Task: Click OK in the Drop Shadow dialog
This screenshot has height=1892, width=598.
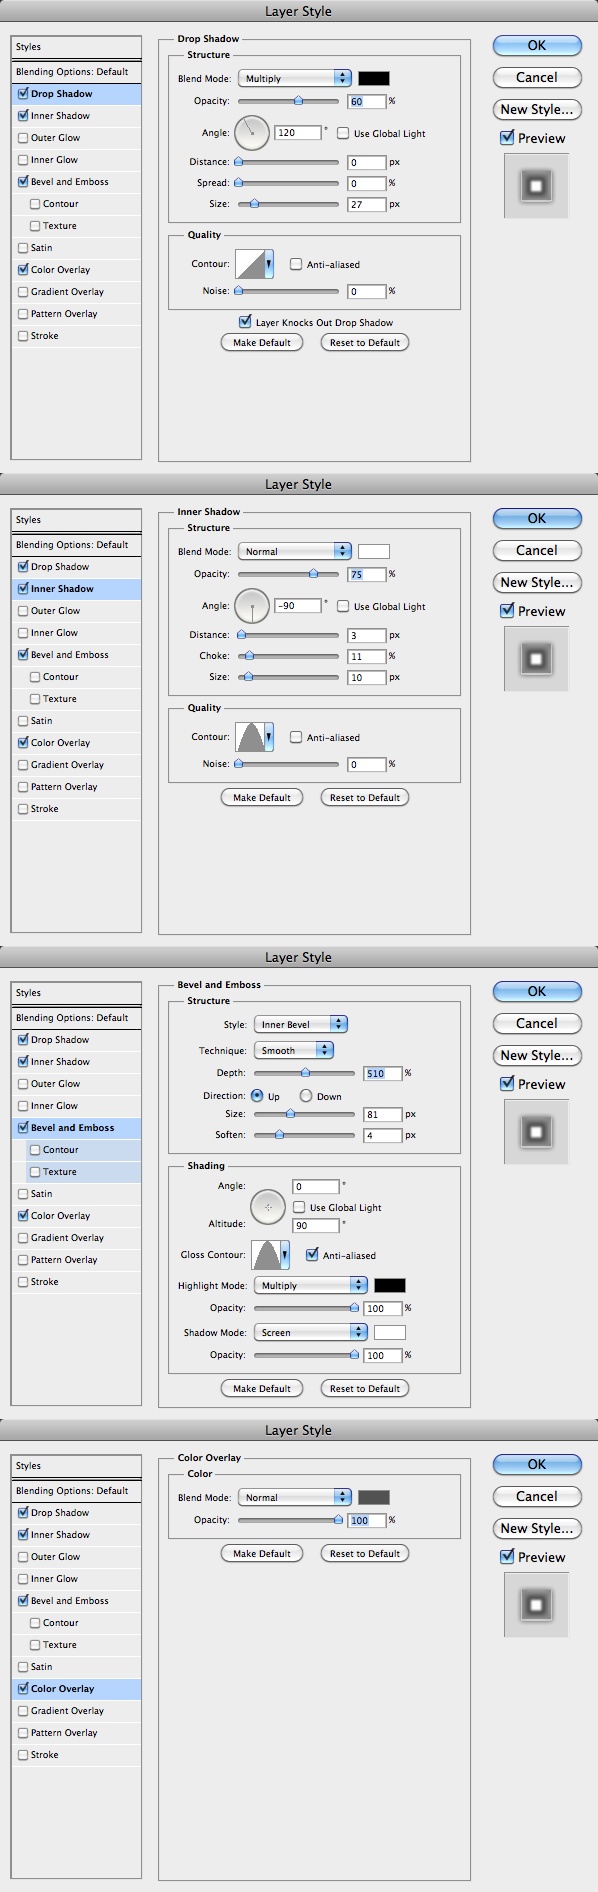Action: pyautogui.click(x=537, y=45)
